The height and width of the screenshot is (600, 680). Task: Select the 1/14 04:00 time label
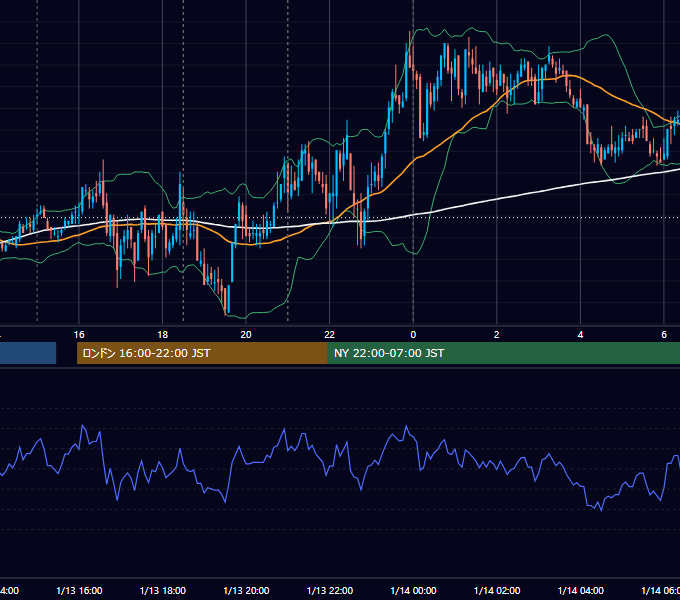(x=581, y=590)
